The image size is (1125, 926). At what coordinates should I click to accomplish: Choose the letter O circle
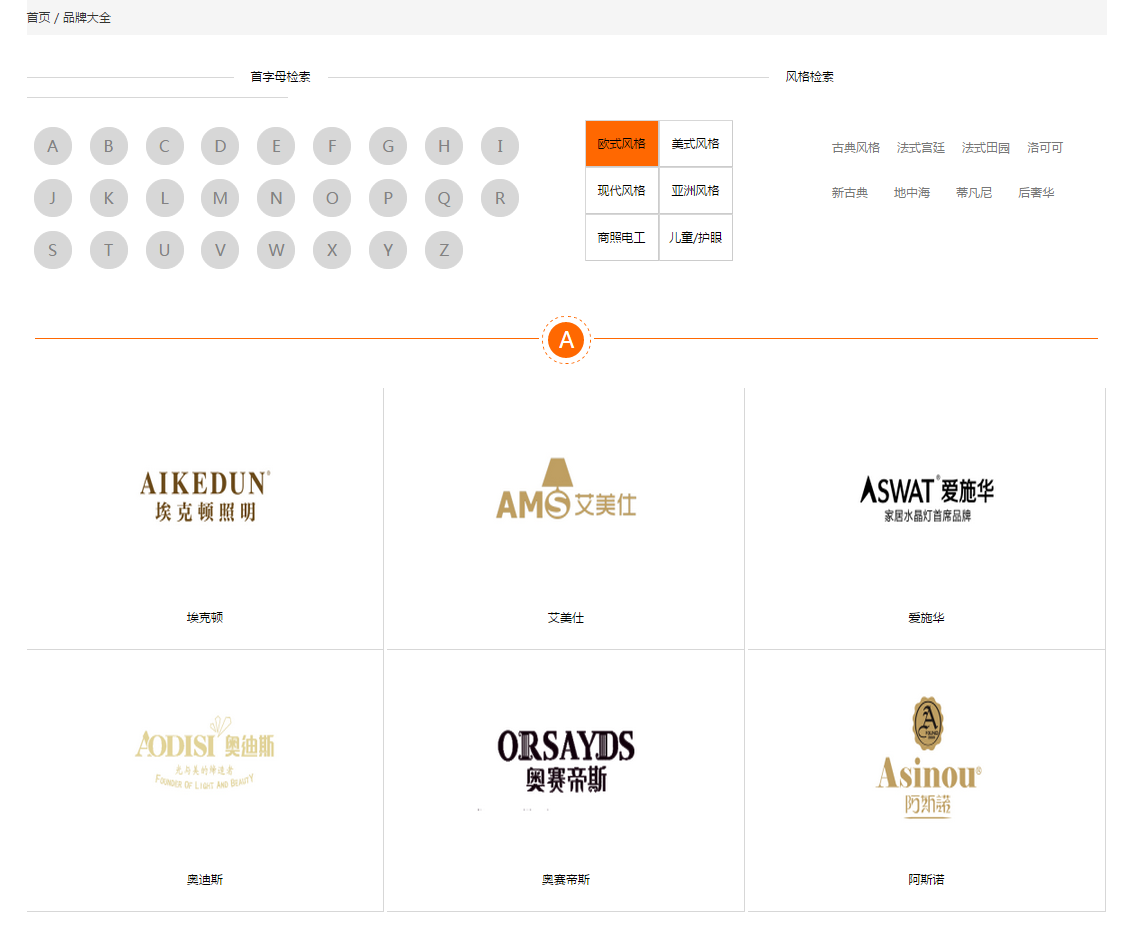pos(332,198)
